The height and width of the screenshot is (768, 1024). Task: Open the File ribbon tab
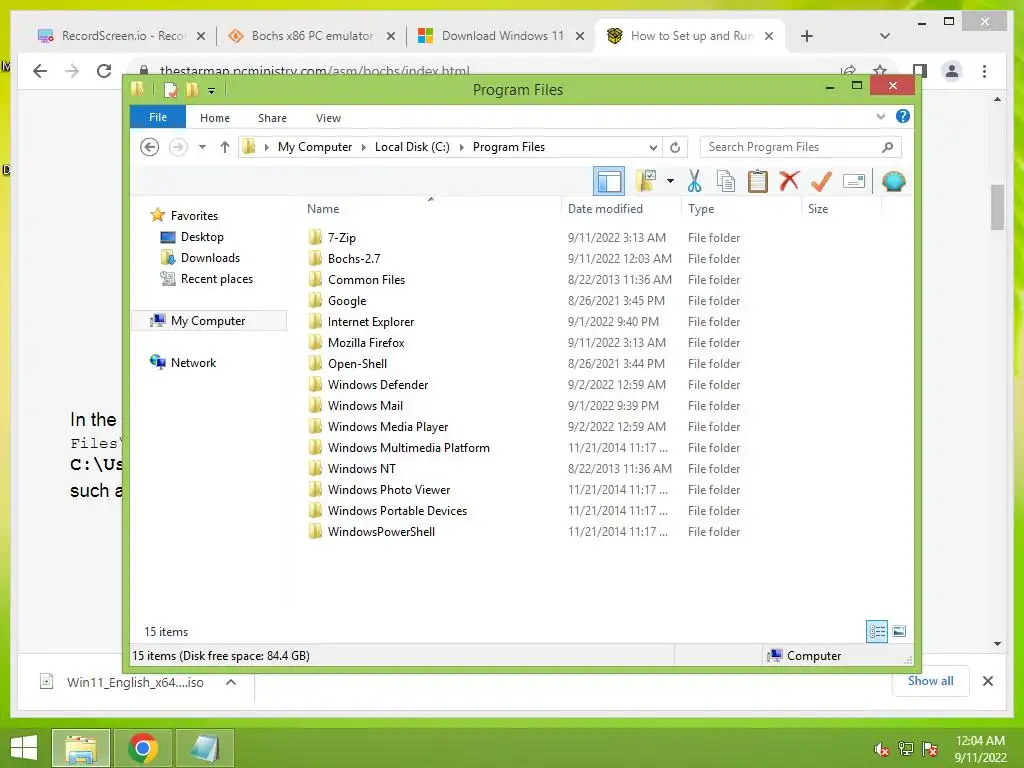(157, 117)
